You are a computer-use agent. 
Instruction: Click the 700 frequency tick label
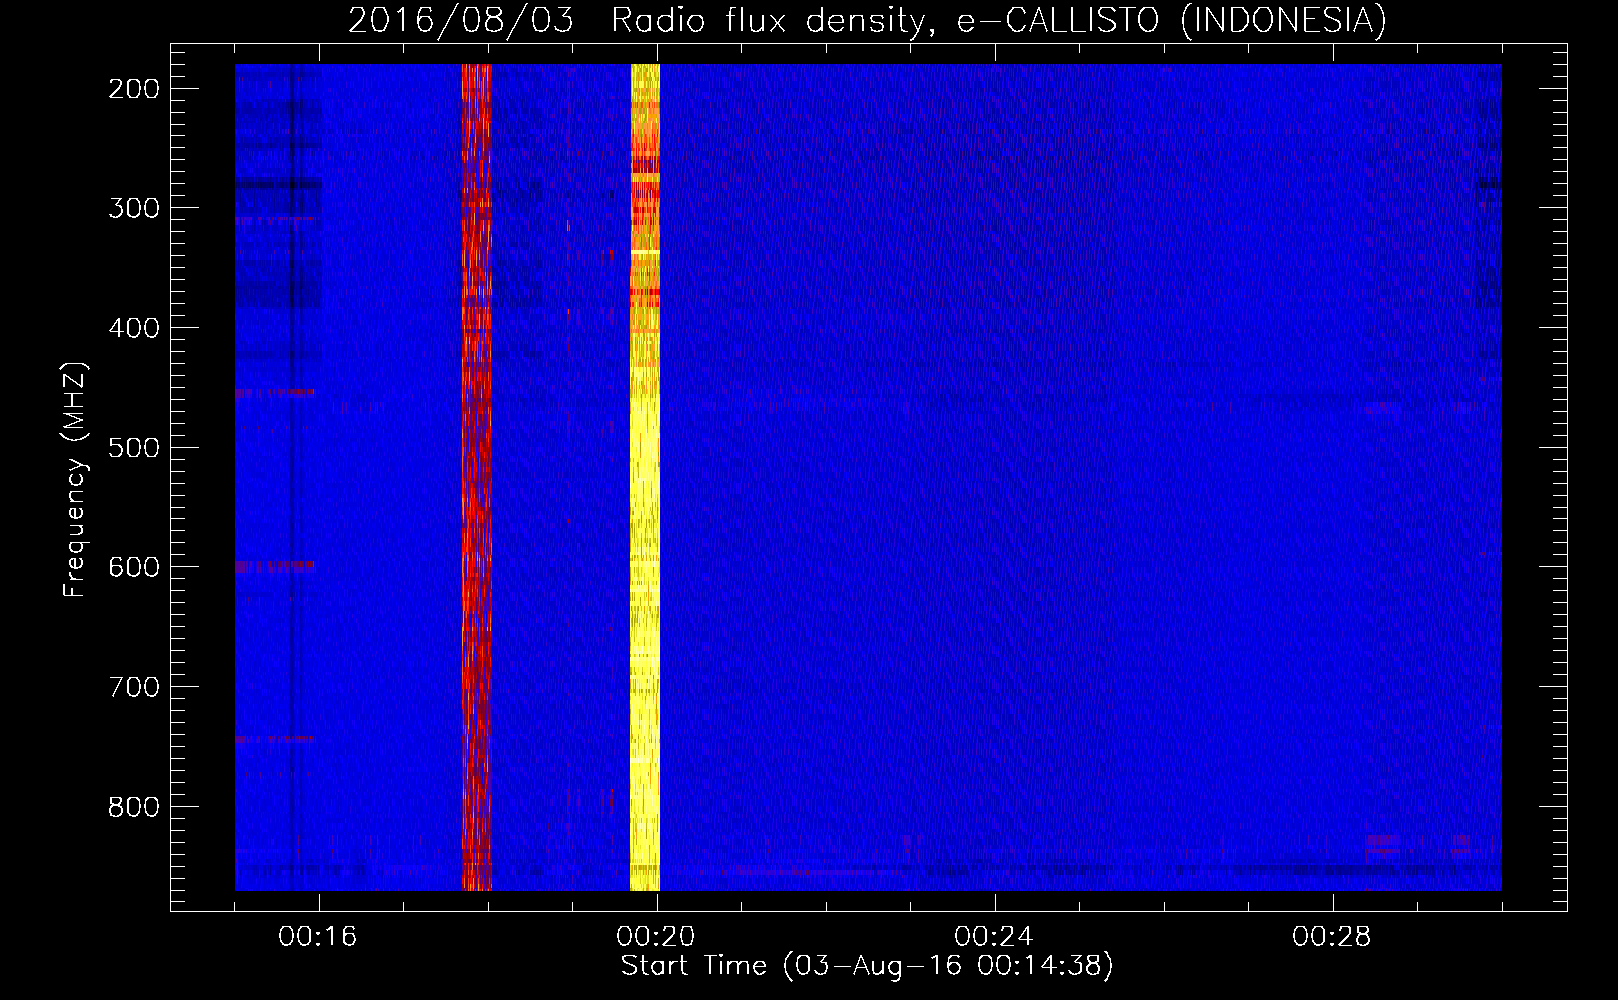click(x=134, y=687)
